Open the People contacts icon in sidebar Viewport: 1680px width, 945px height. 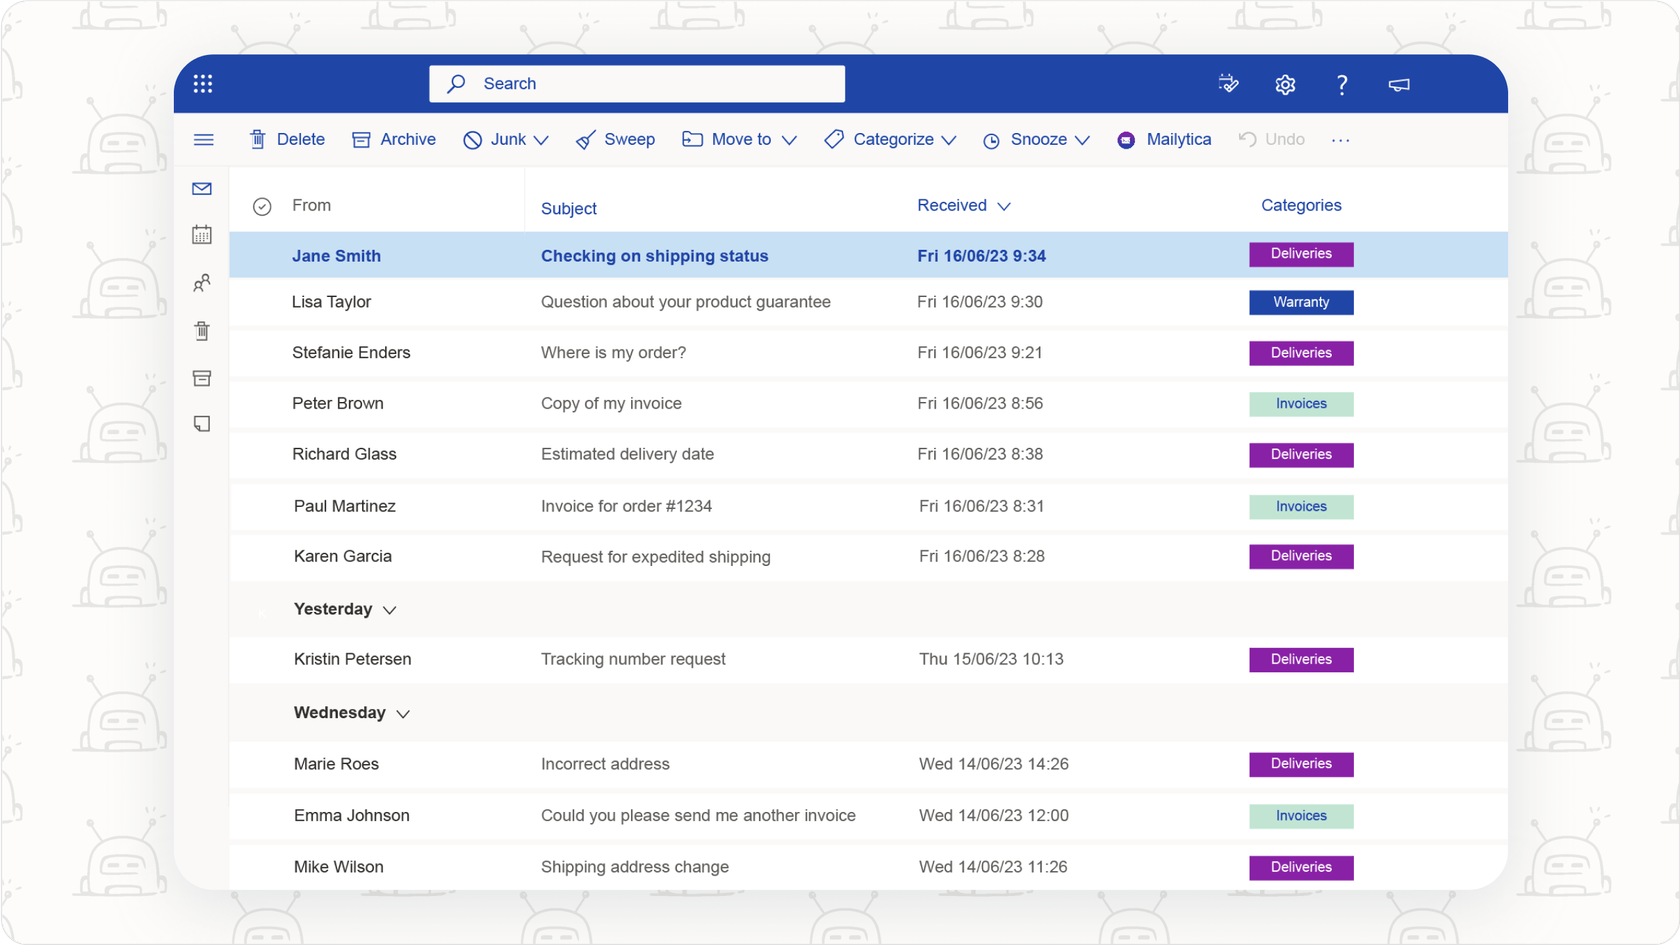coord(202,283)
